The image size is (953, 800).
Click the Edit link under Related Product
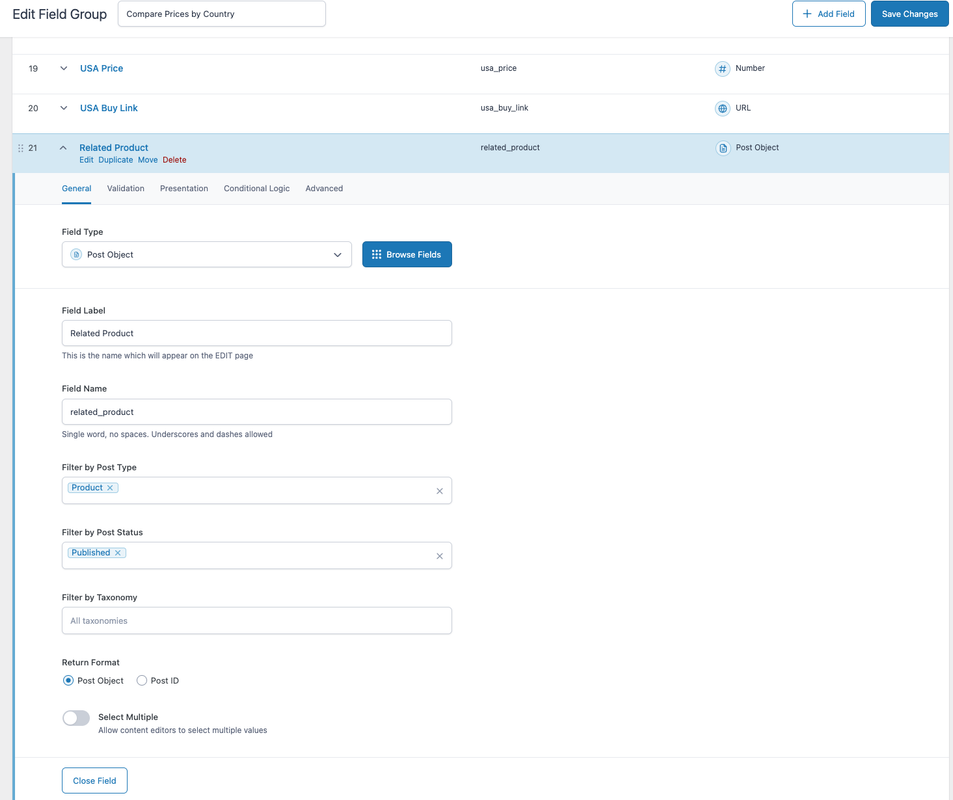86,160
